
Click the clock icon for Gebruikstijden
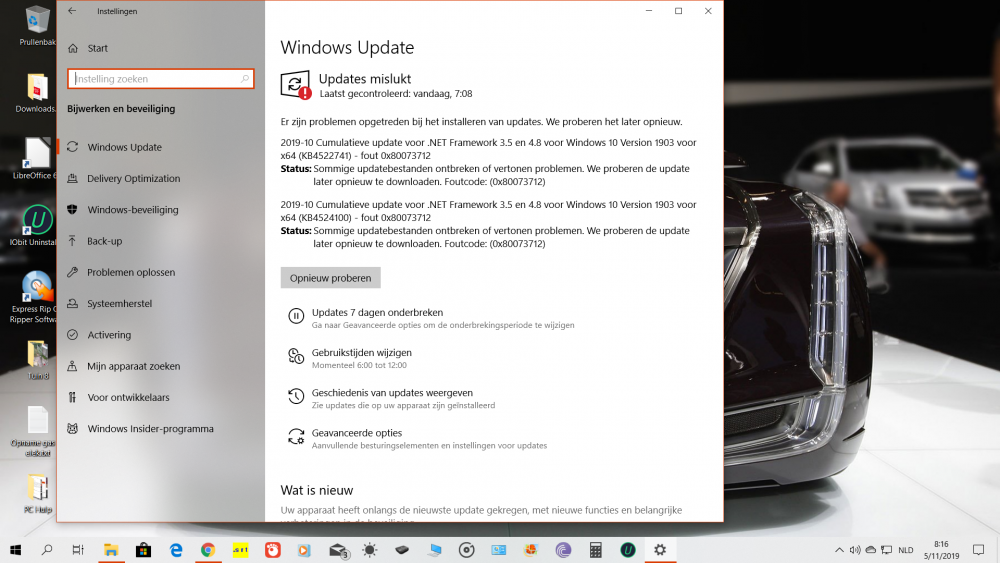click(x=296, y=356)
